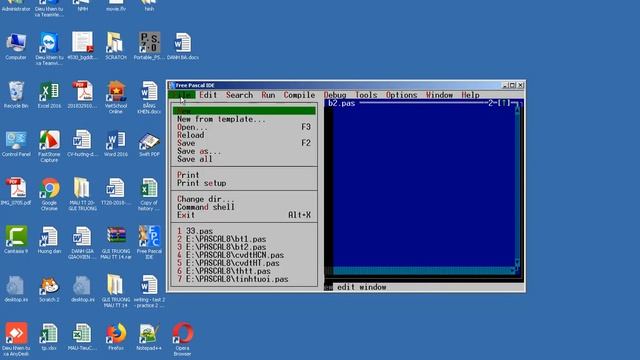Choose Command shell in the File menu
The width and height of the screenshot is (640, 360).
point(244,207)
